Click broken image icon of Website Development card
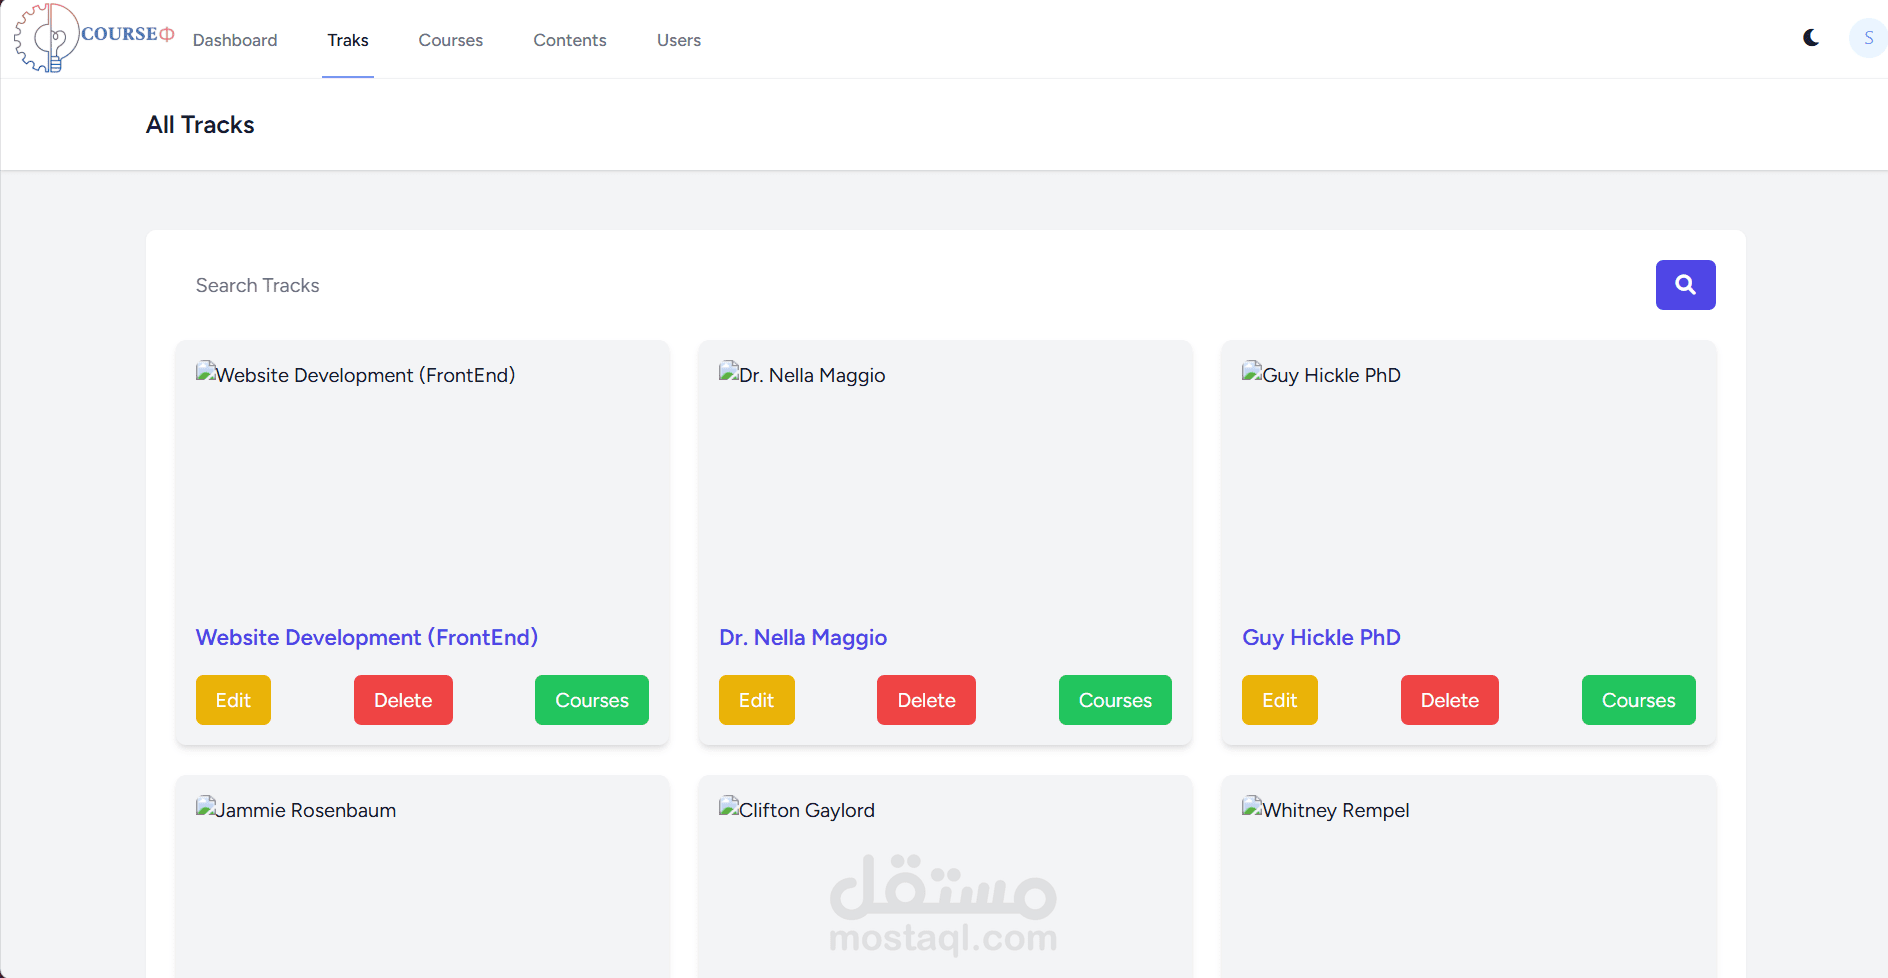This screenshot has width=1888, height=978. coord(207,372)
